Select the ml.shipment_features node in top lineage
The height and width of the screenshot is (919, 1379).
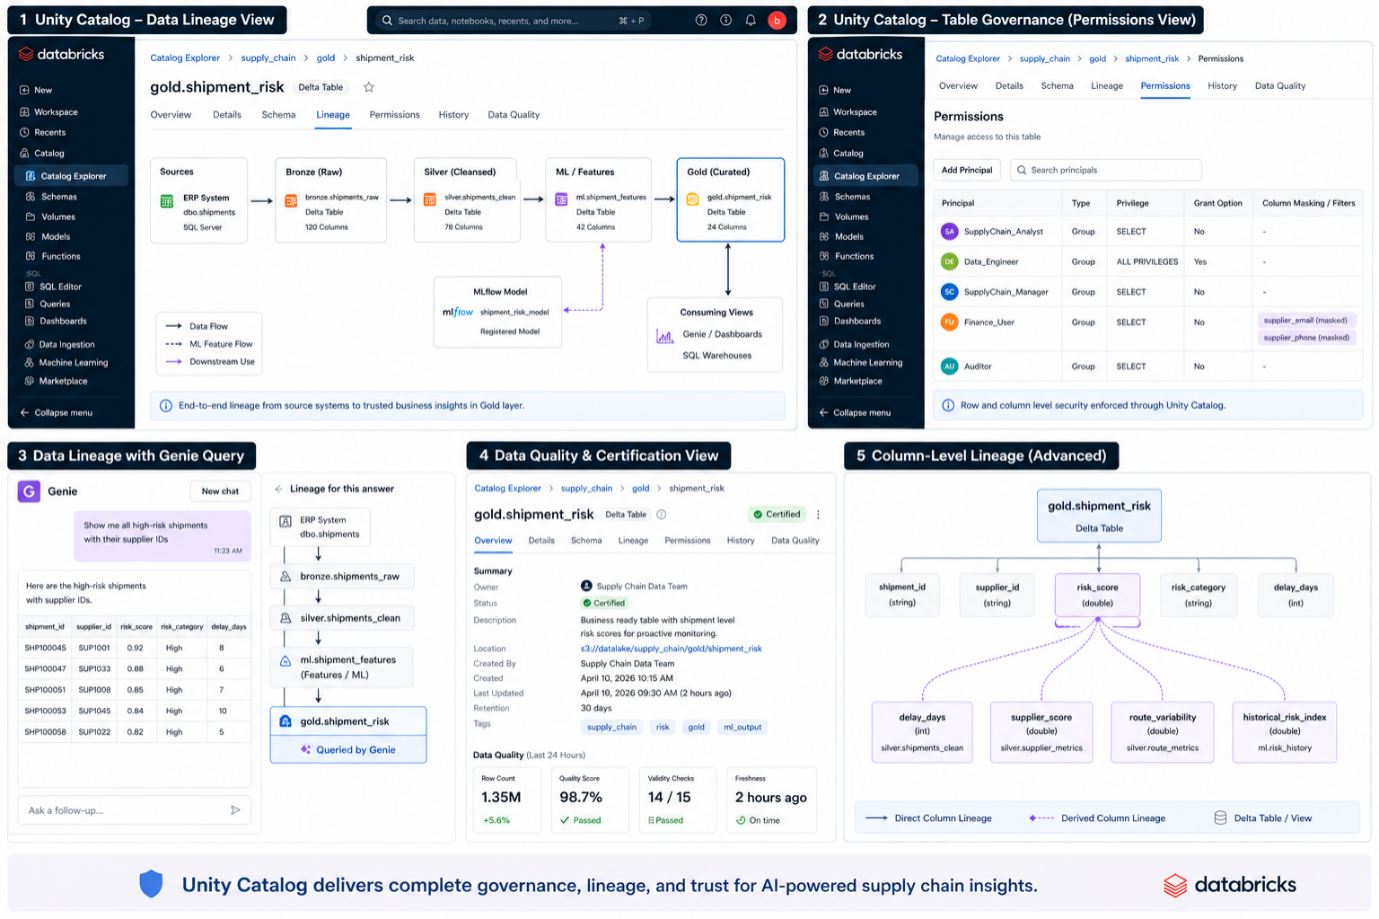point(599,200)
